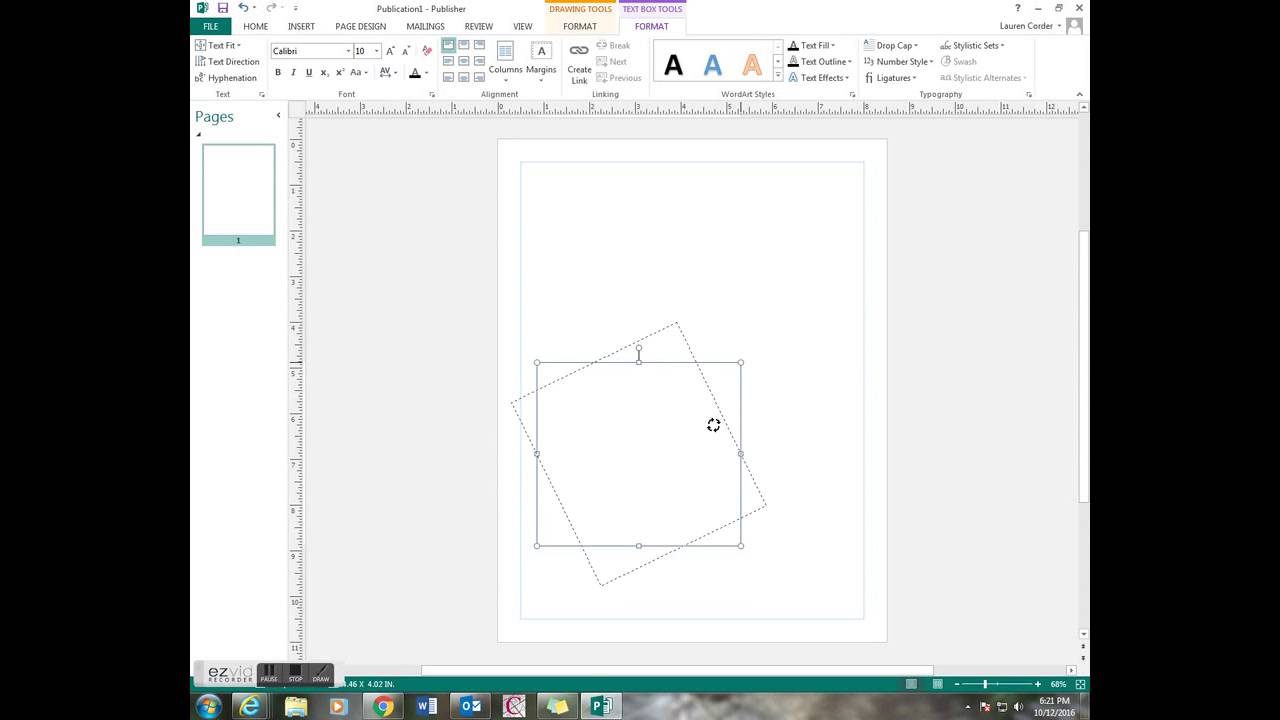
Task: Click the Text Direction button
Action: coord(227,61)
